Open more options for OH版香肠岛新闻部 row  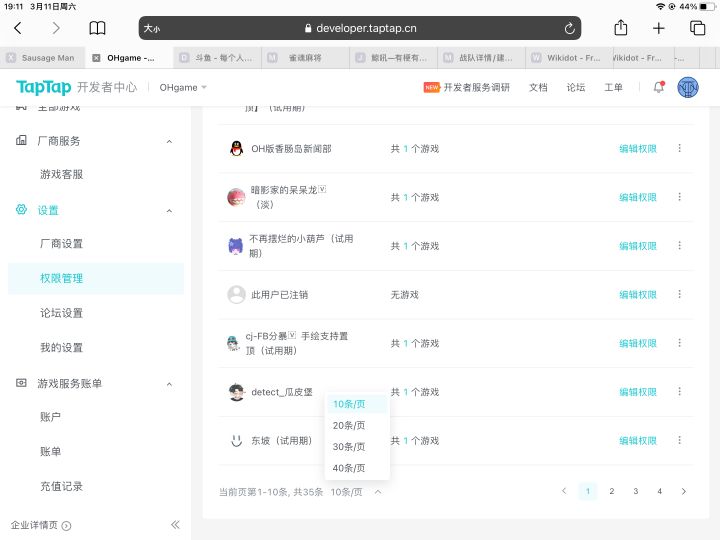(680, 149)
